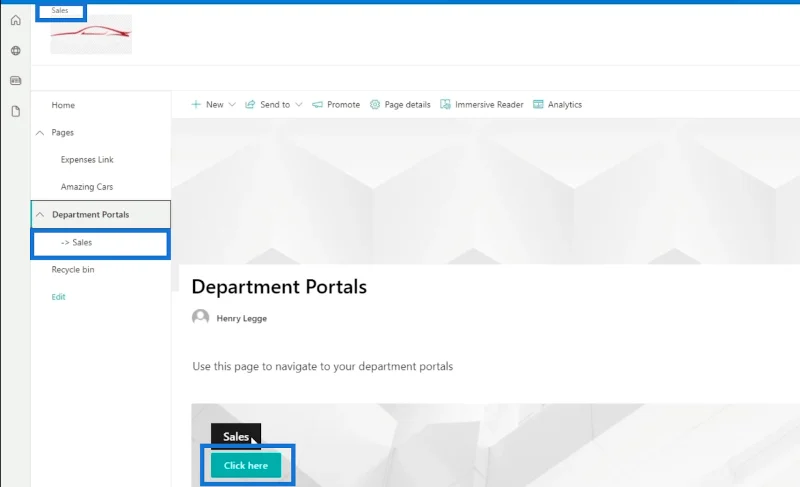Launch Immersive Reader
Viewport: 800px width, 487px height.
click(x=489, y=105)
